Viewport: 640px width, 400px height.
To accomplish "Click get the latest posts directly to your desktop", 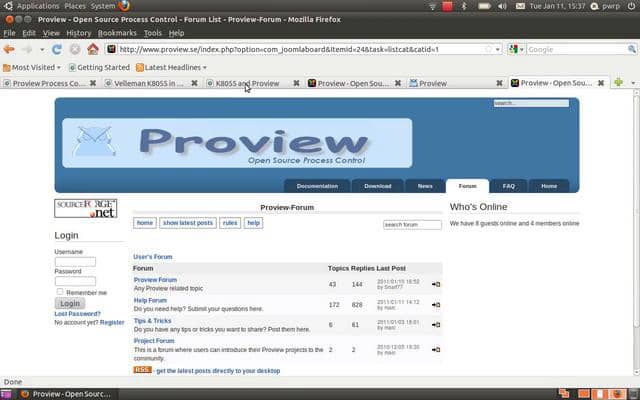I will coord(218,371).
